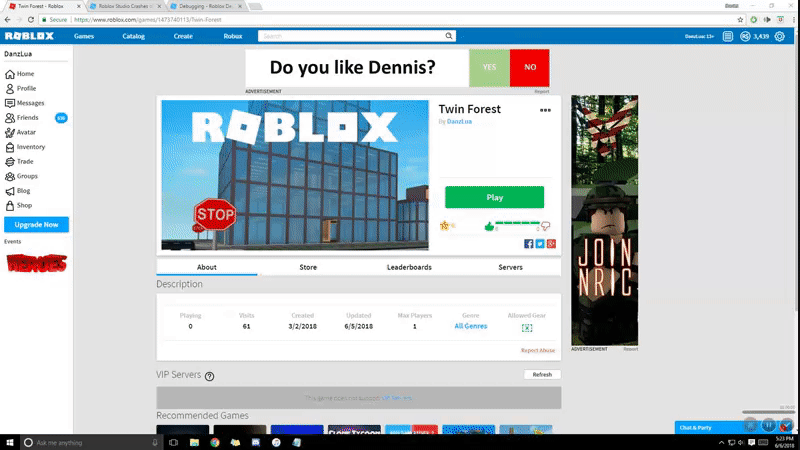Refresh the VIP Servers list

pos(542,374)
